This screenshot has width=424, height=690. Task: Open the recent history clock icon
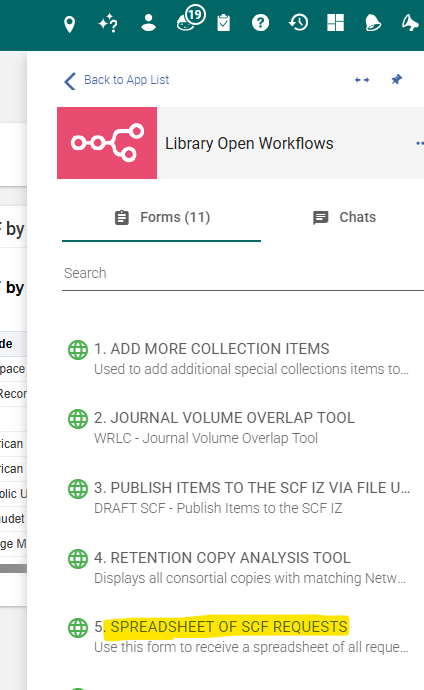[x=299, y=22]
